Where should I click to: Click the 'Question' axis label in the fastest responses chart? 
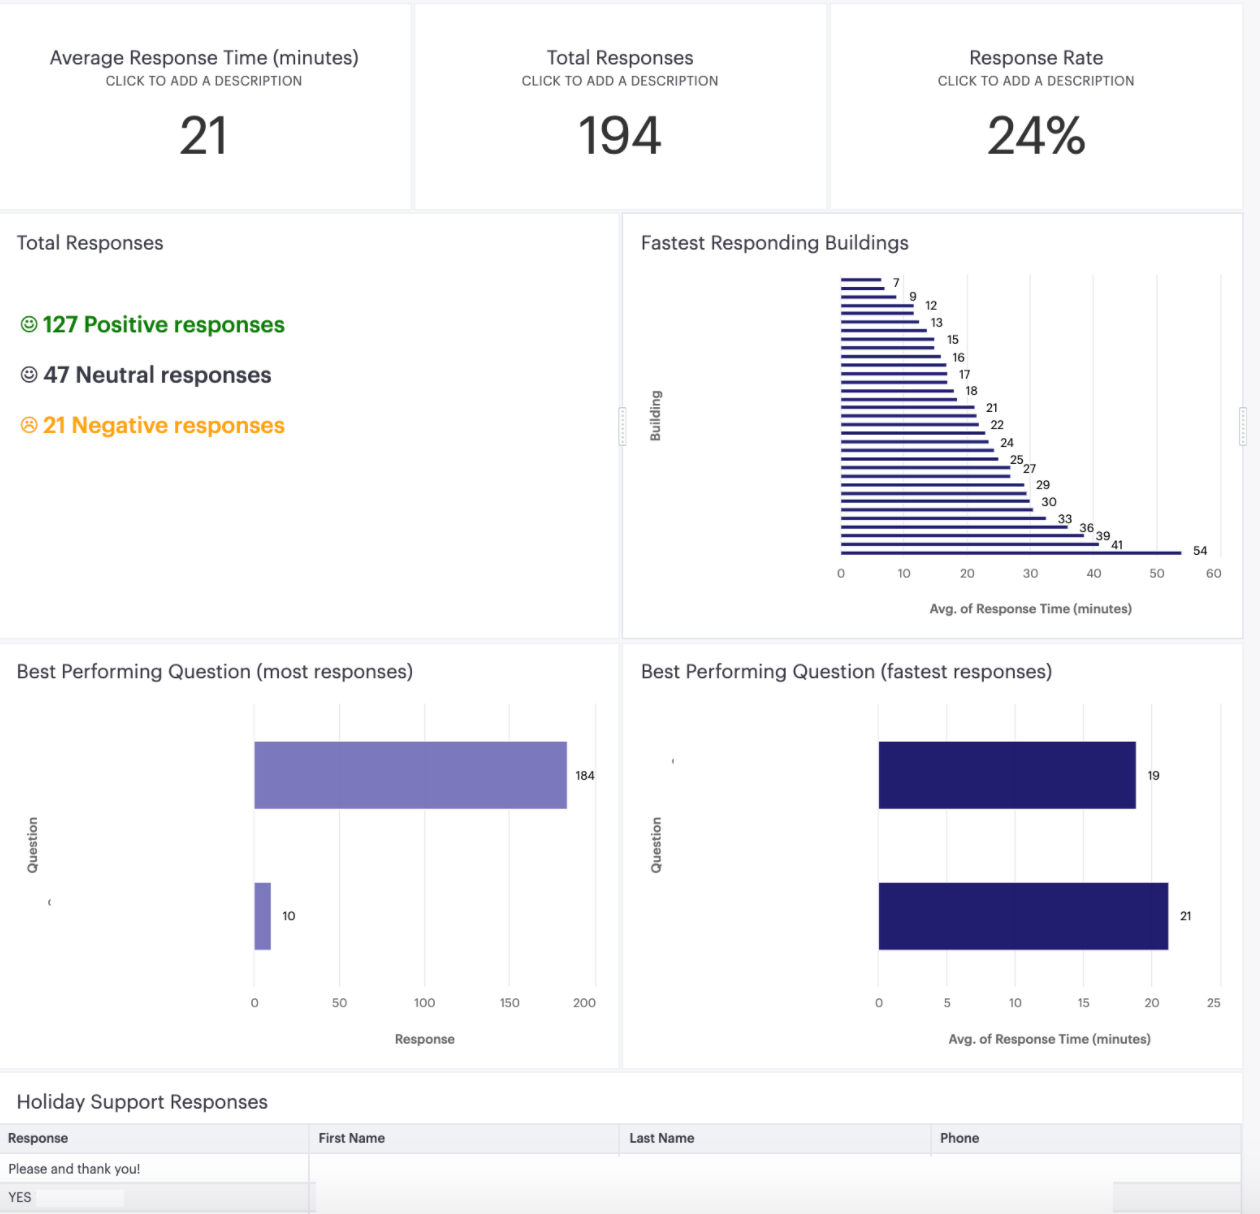656,845
